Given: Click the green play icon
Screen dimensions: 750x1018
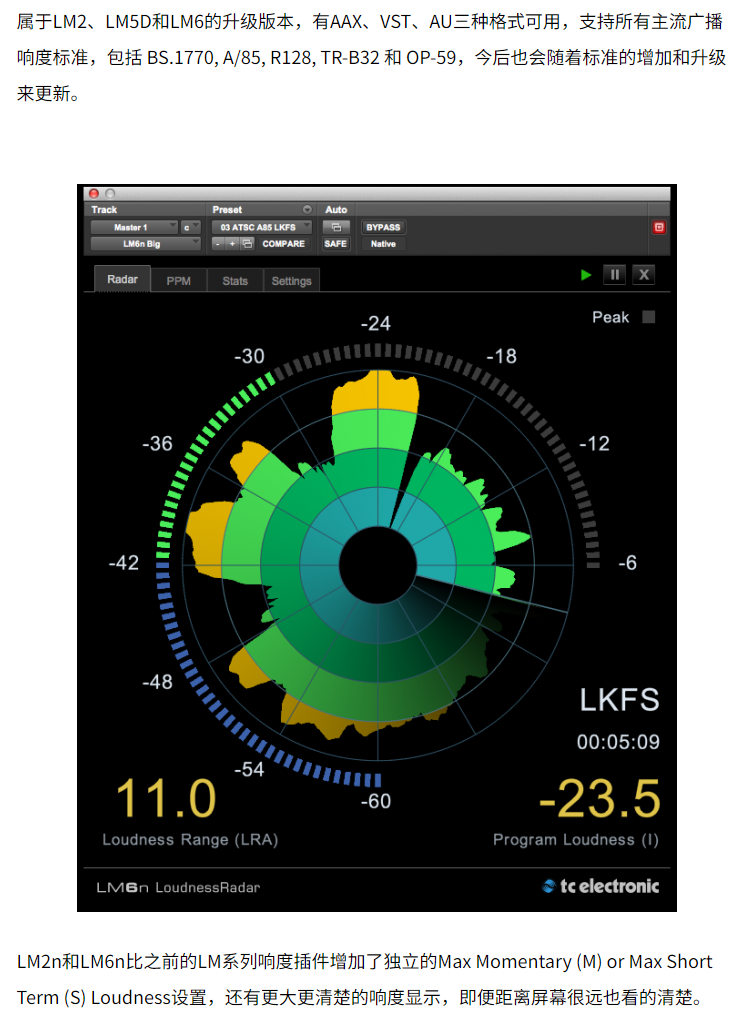Looking at the screenshot, I should (x=586, y=275).
